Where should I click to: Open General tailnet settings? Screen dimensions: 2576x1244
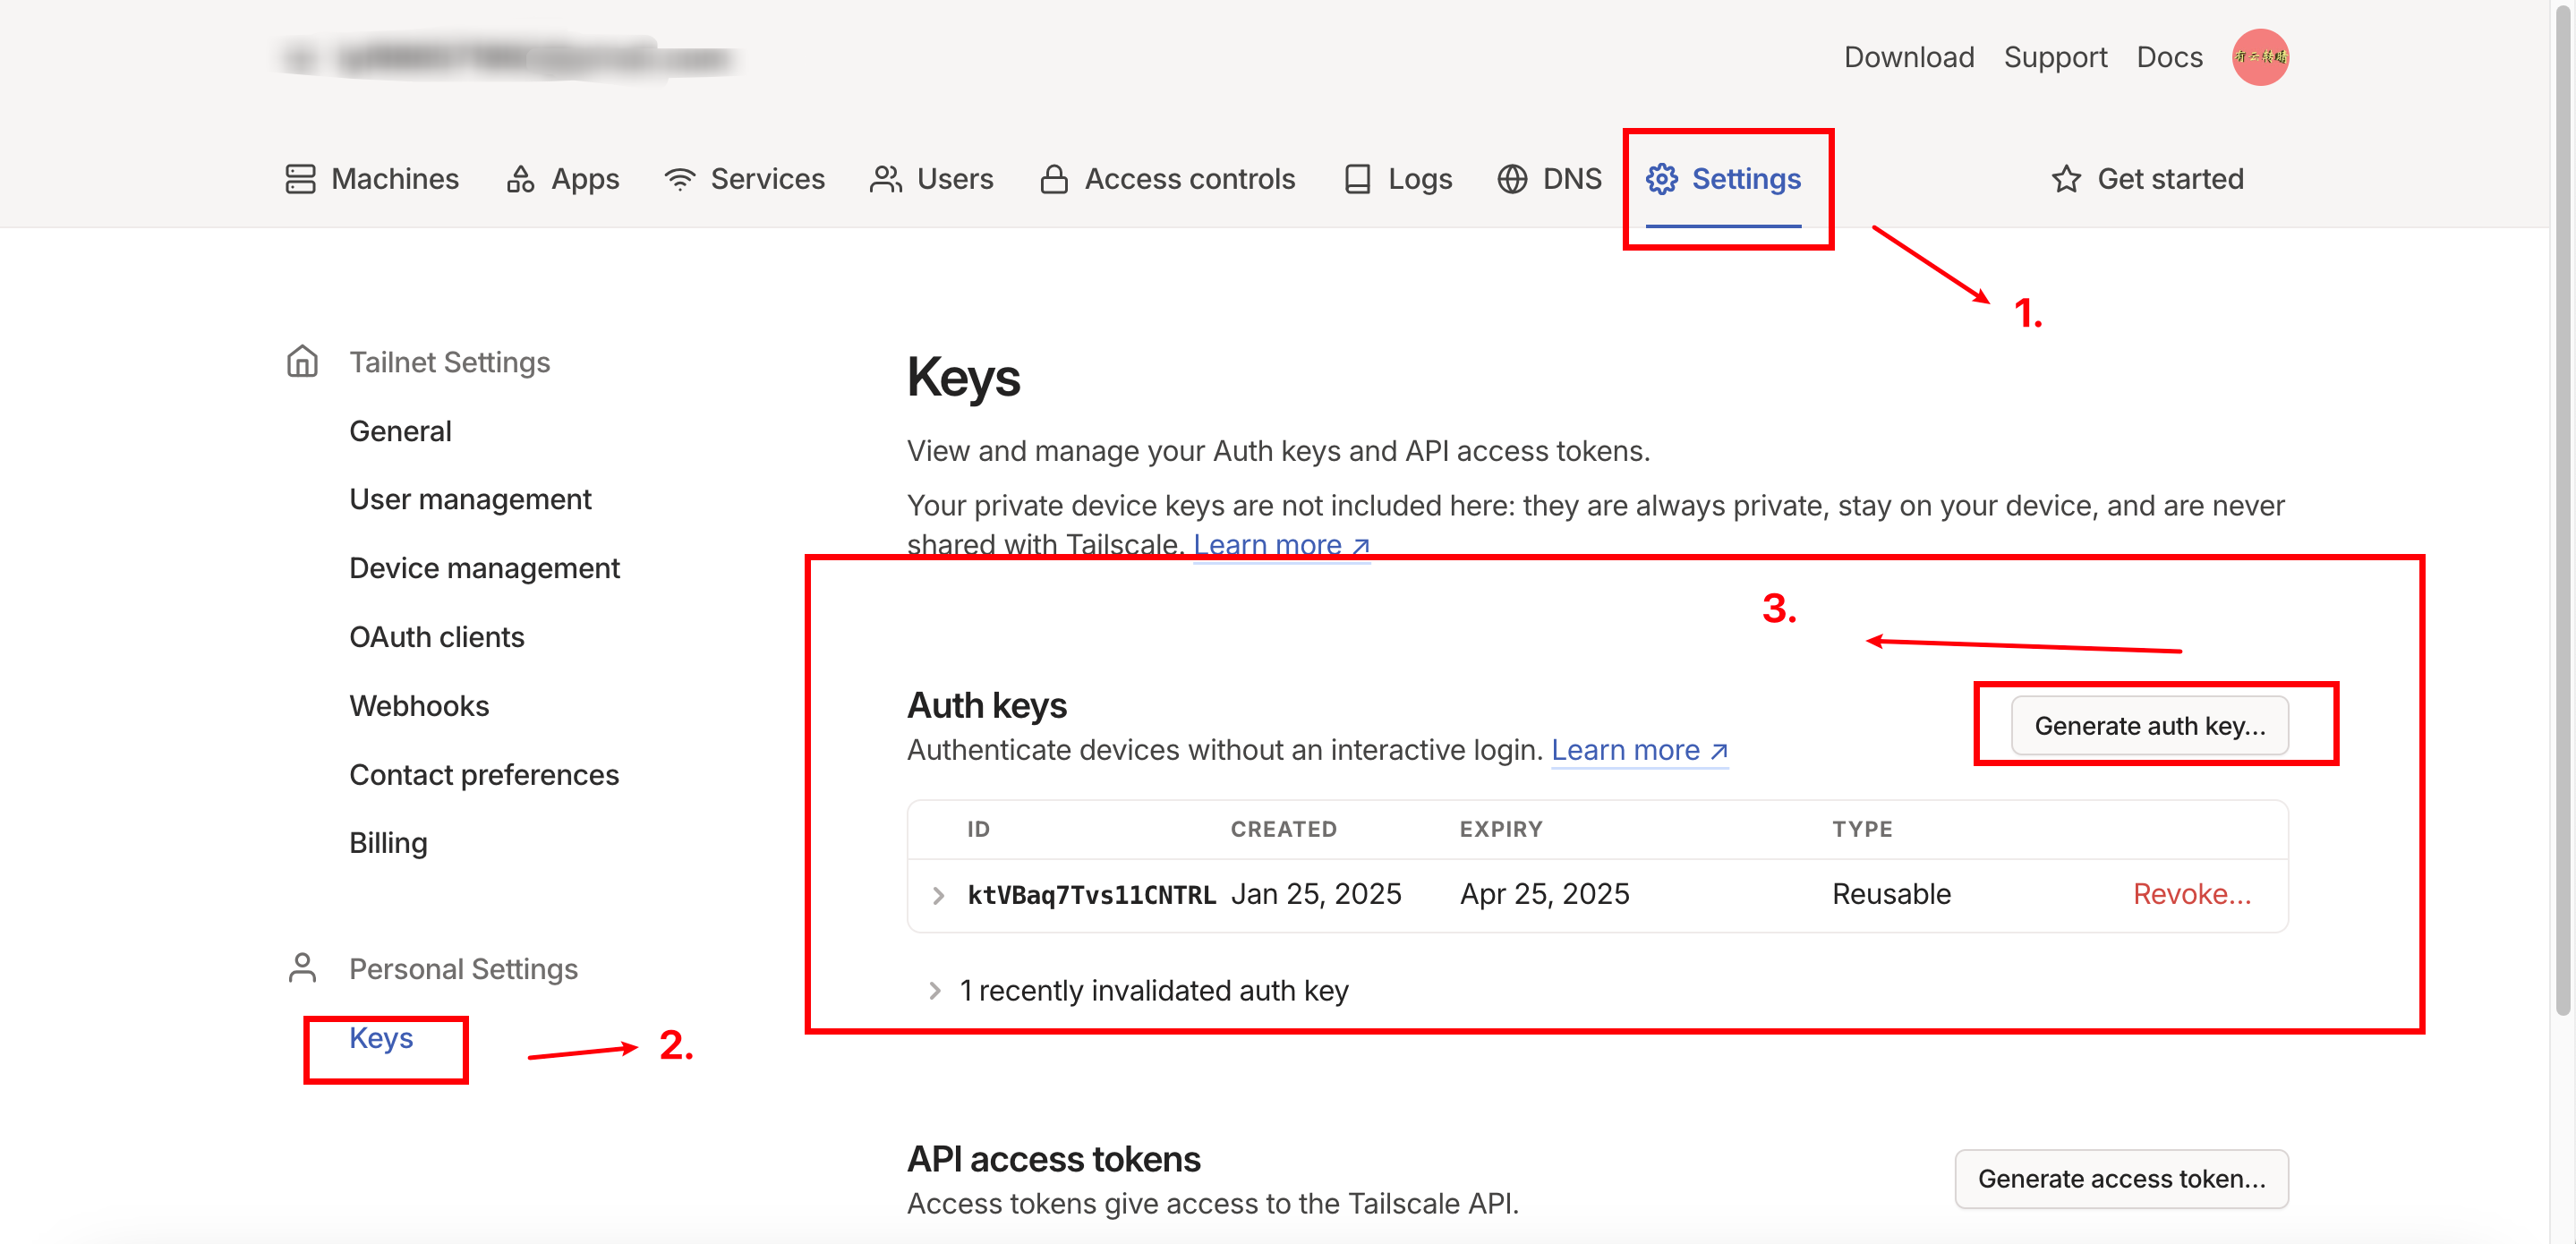[400, 431]
